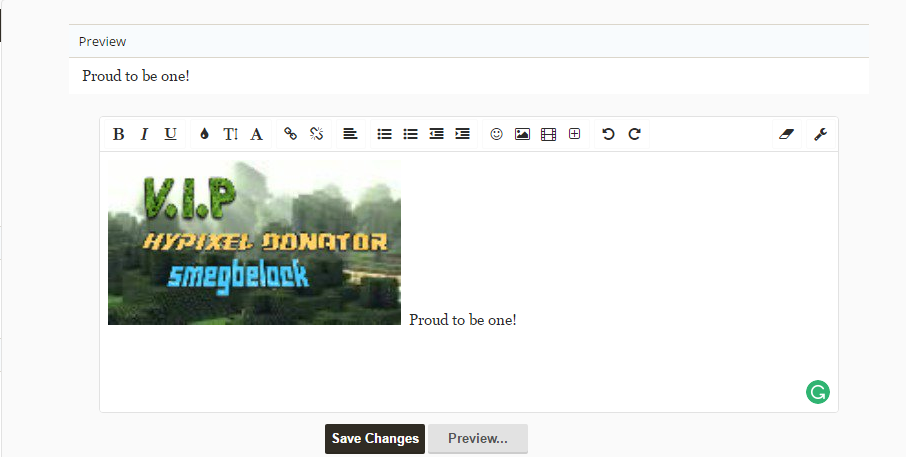Open Grammarly green badge
The height and width of the screenshot is (457, 906).
[x=818, y=392]
